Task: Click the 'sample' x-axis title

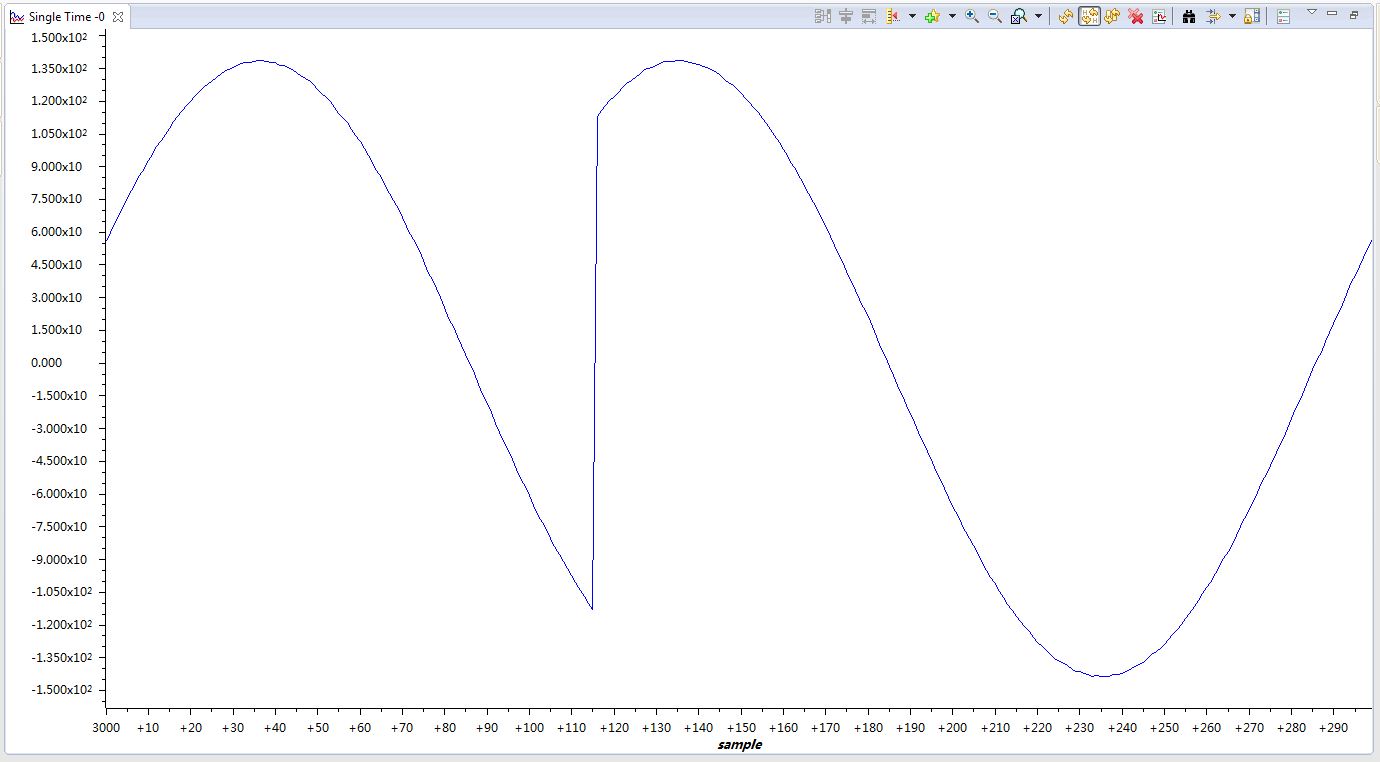Action: click(x=739, y=744)
